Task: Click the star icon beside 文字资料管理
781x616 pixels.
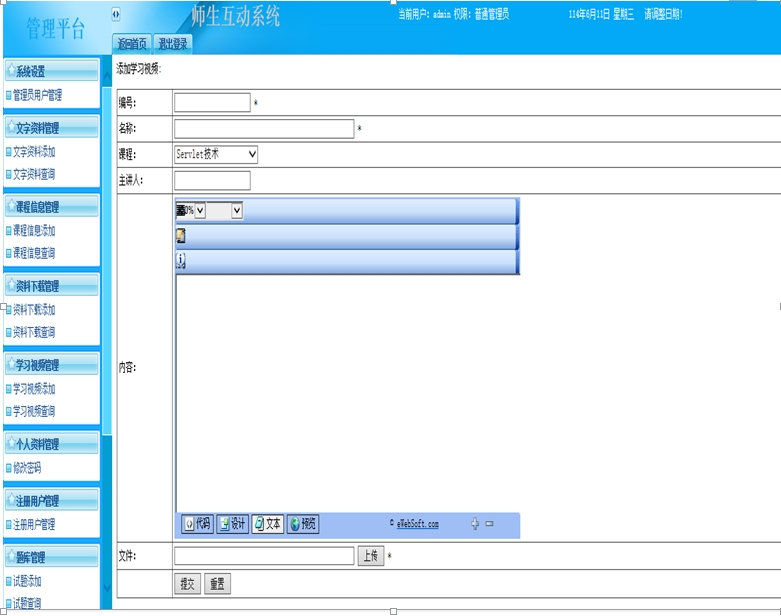Action: [x=11, y=127]
